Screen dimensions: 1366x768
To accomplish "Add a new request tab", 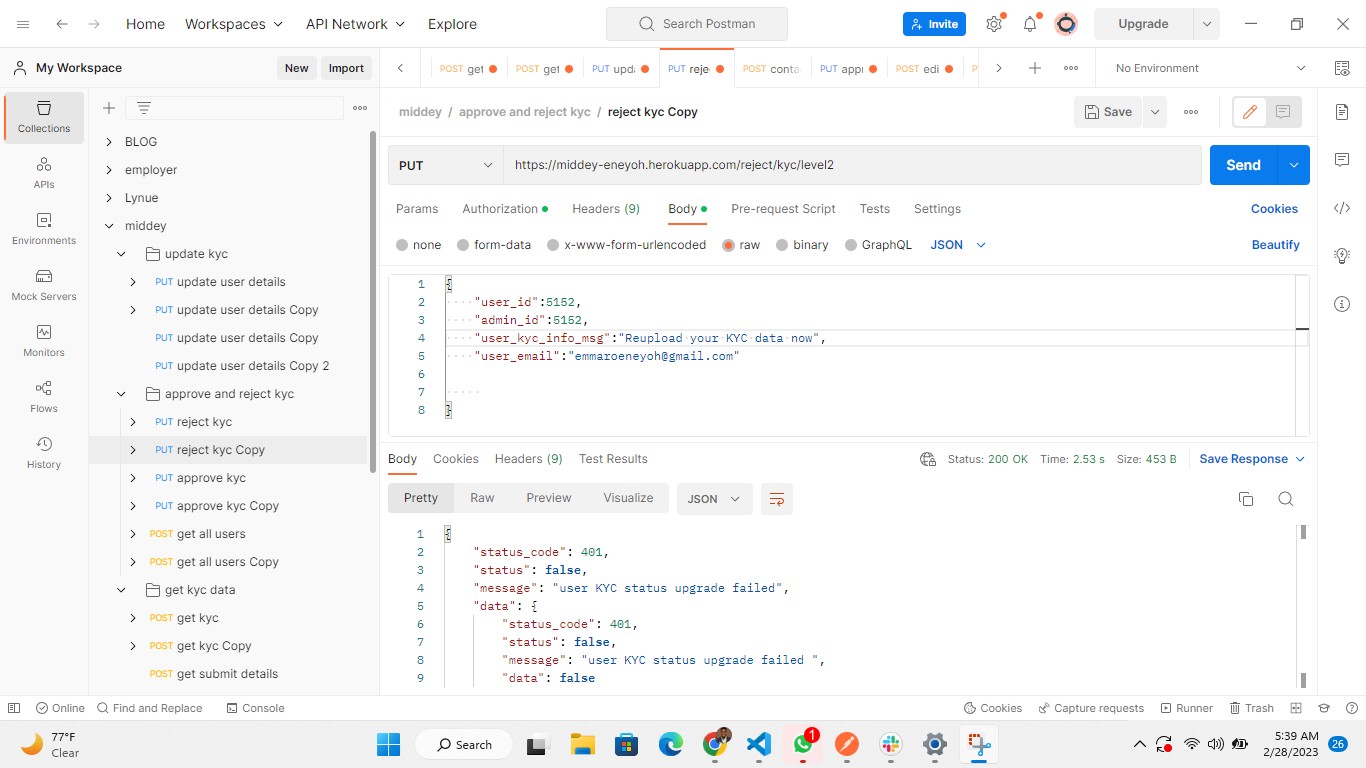I will (x=1035, y=68).
